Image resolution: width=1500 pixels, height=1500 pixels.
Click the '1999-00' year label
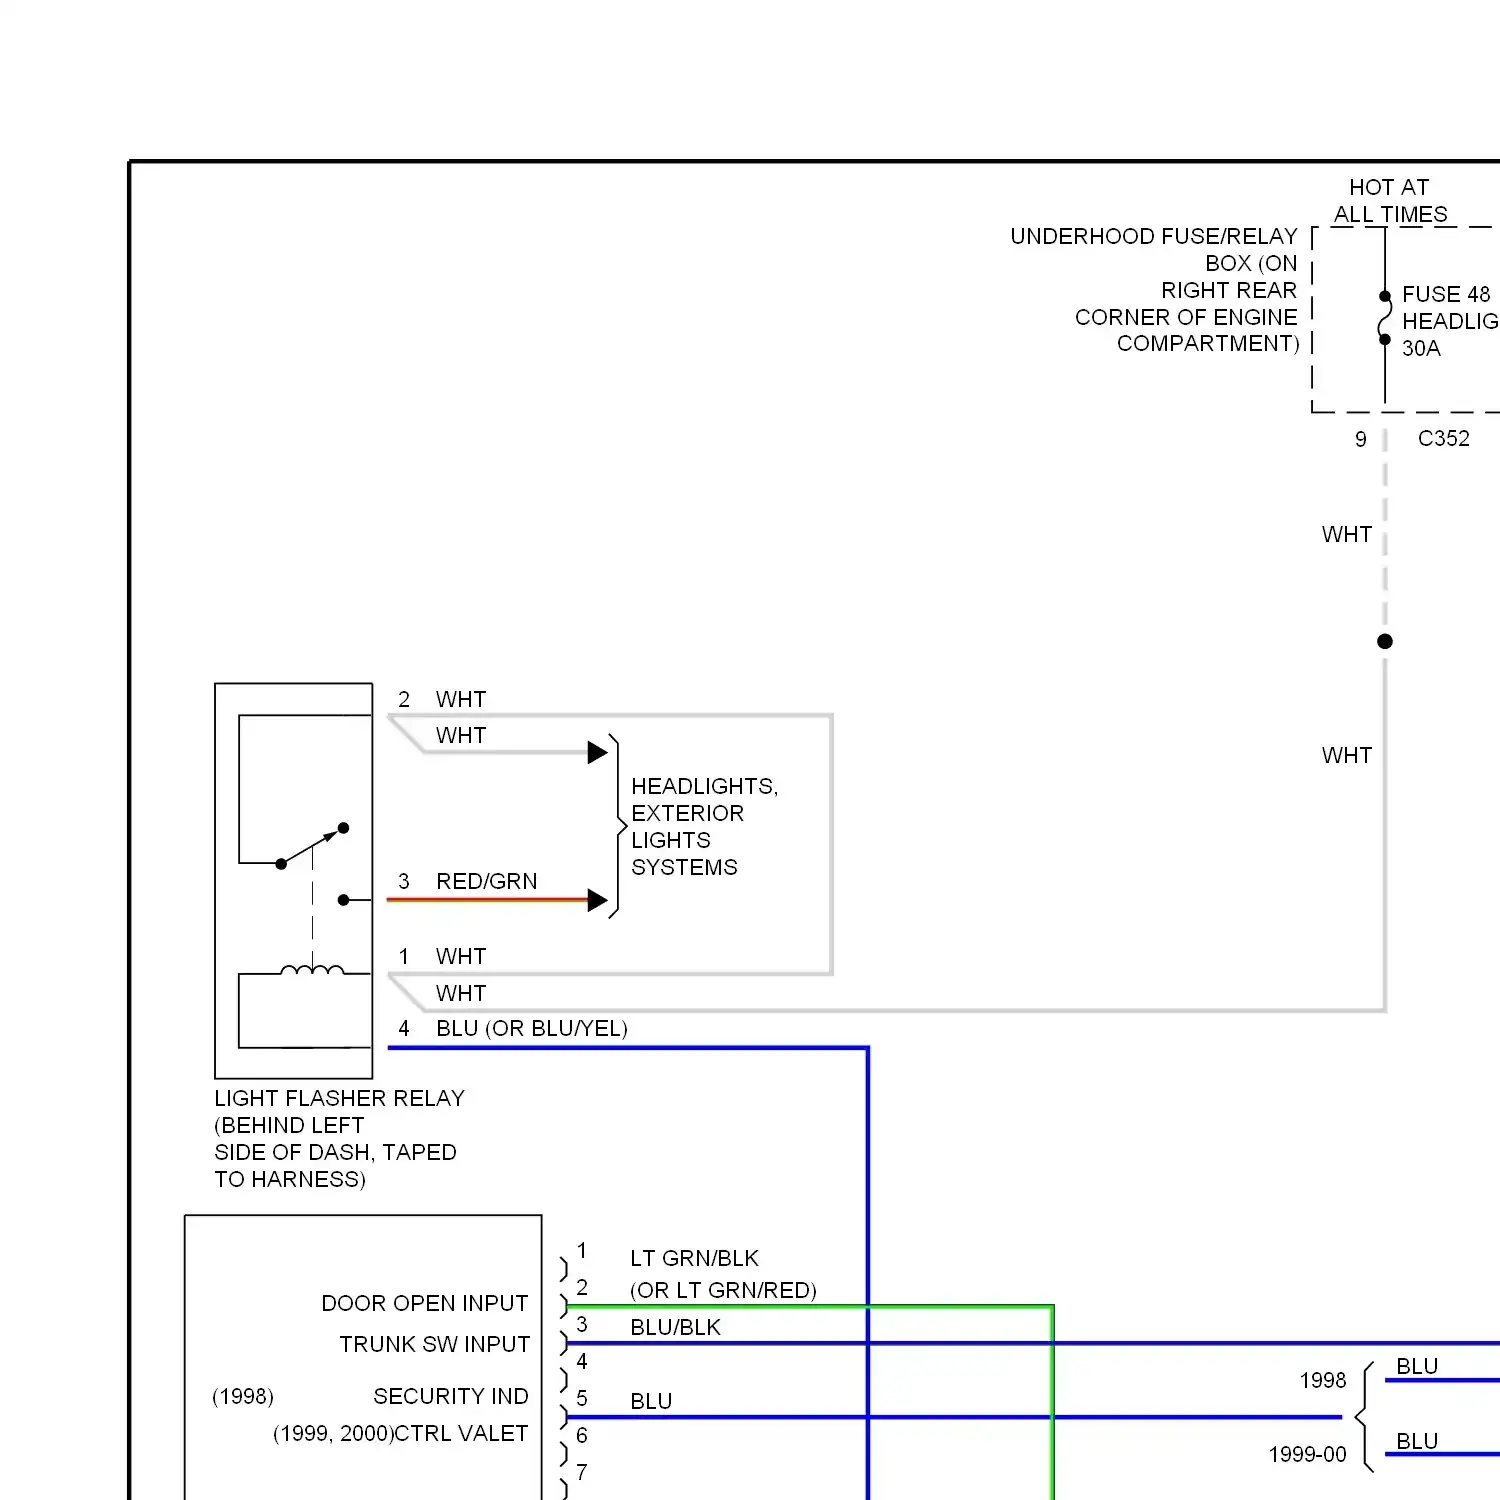click(x=1307, y=1454)
